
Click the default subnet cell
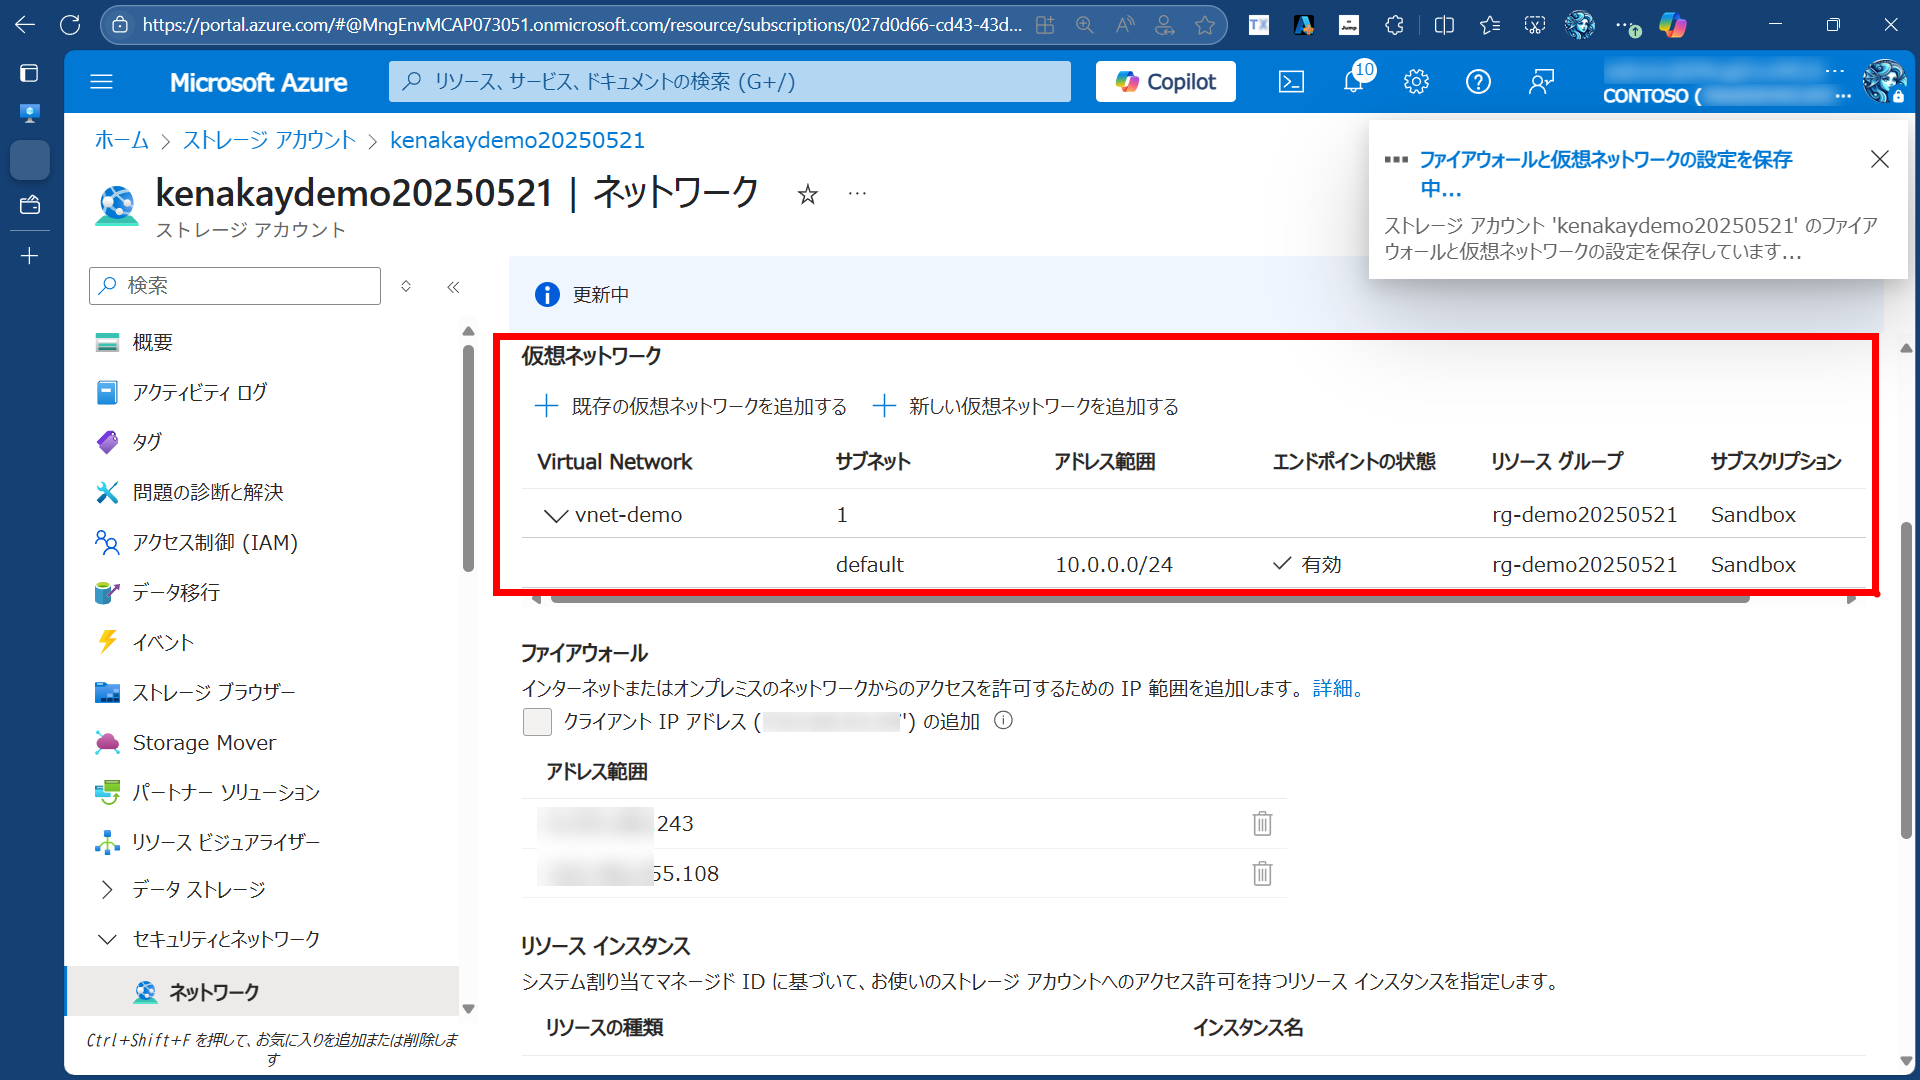coord(869,564)
